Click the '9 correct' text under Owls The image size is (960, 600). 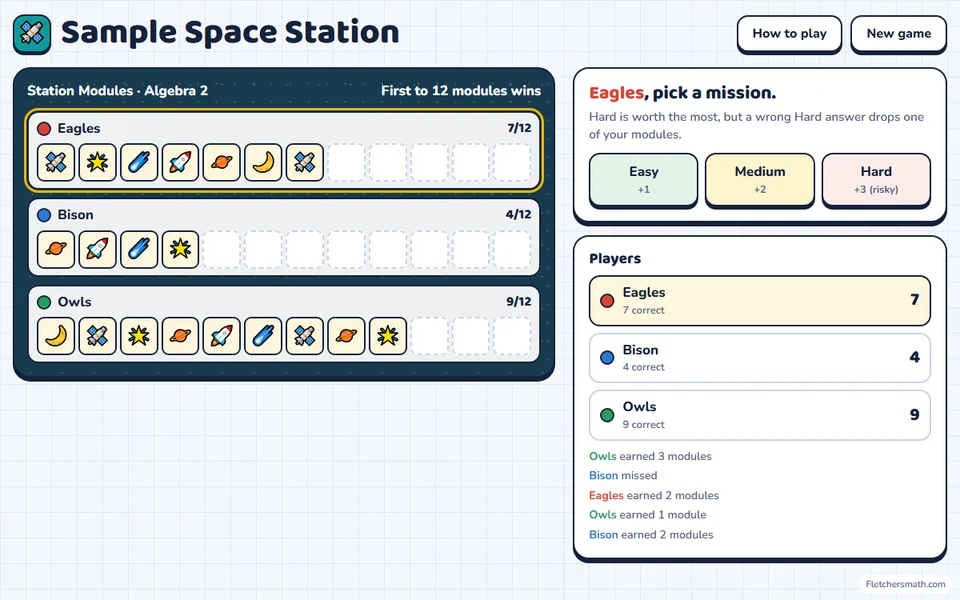pos(643,425)
